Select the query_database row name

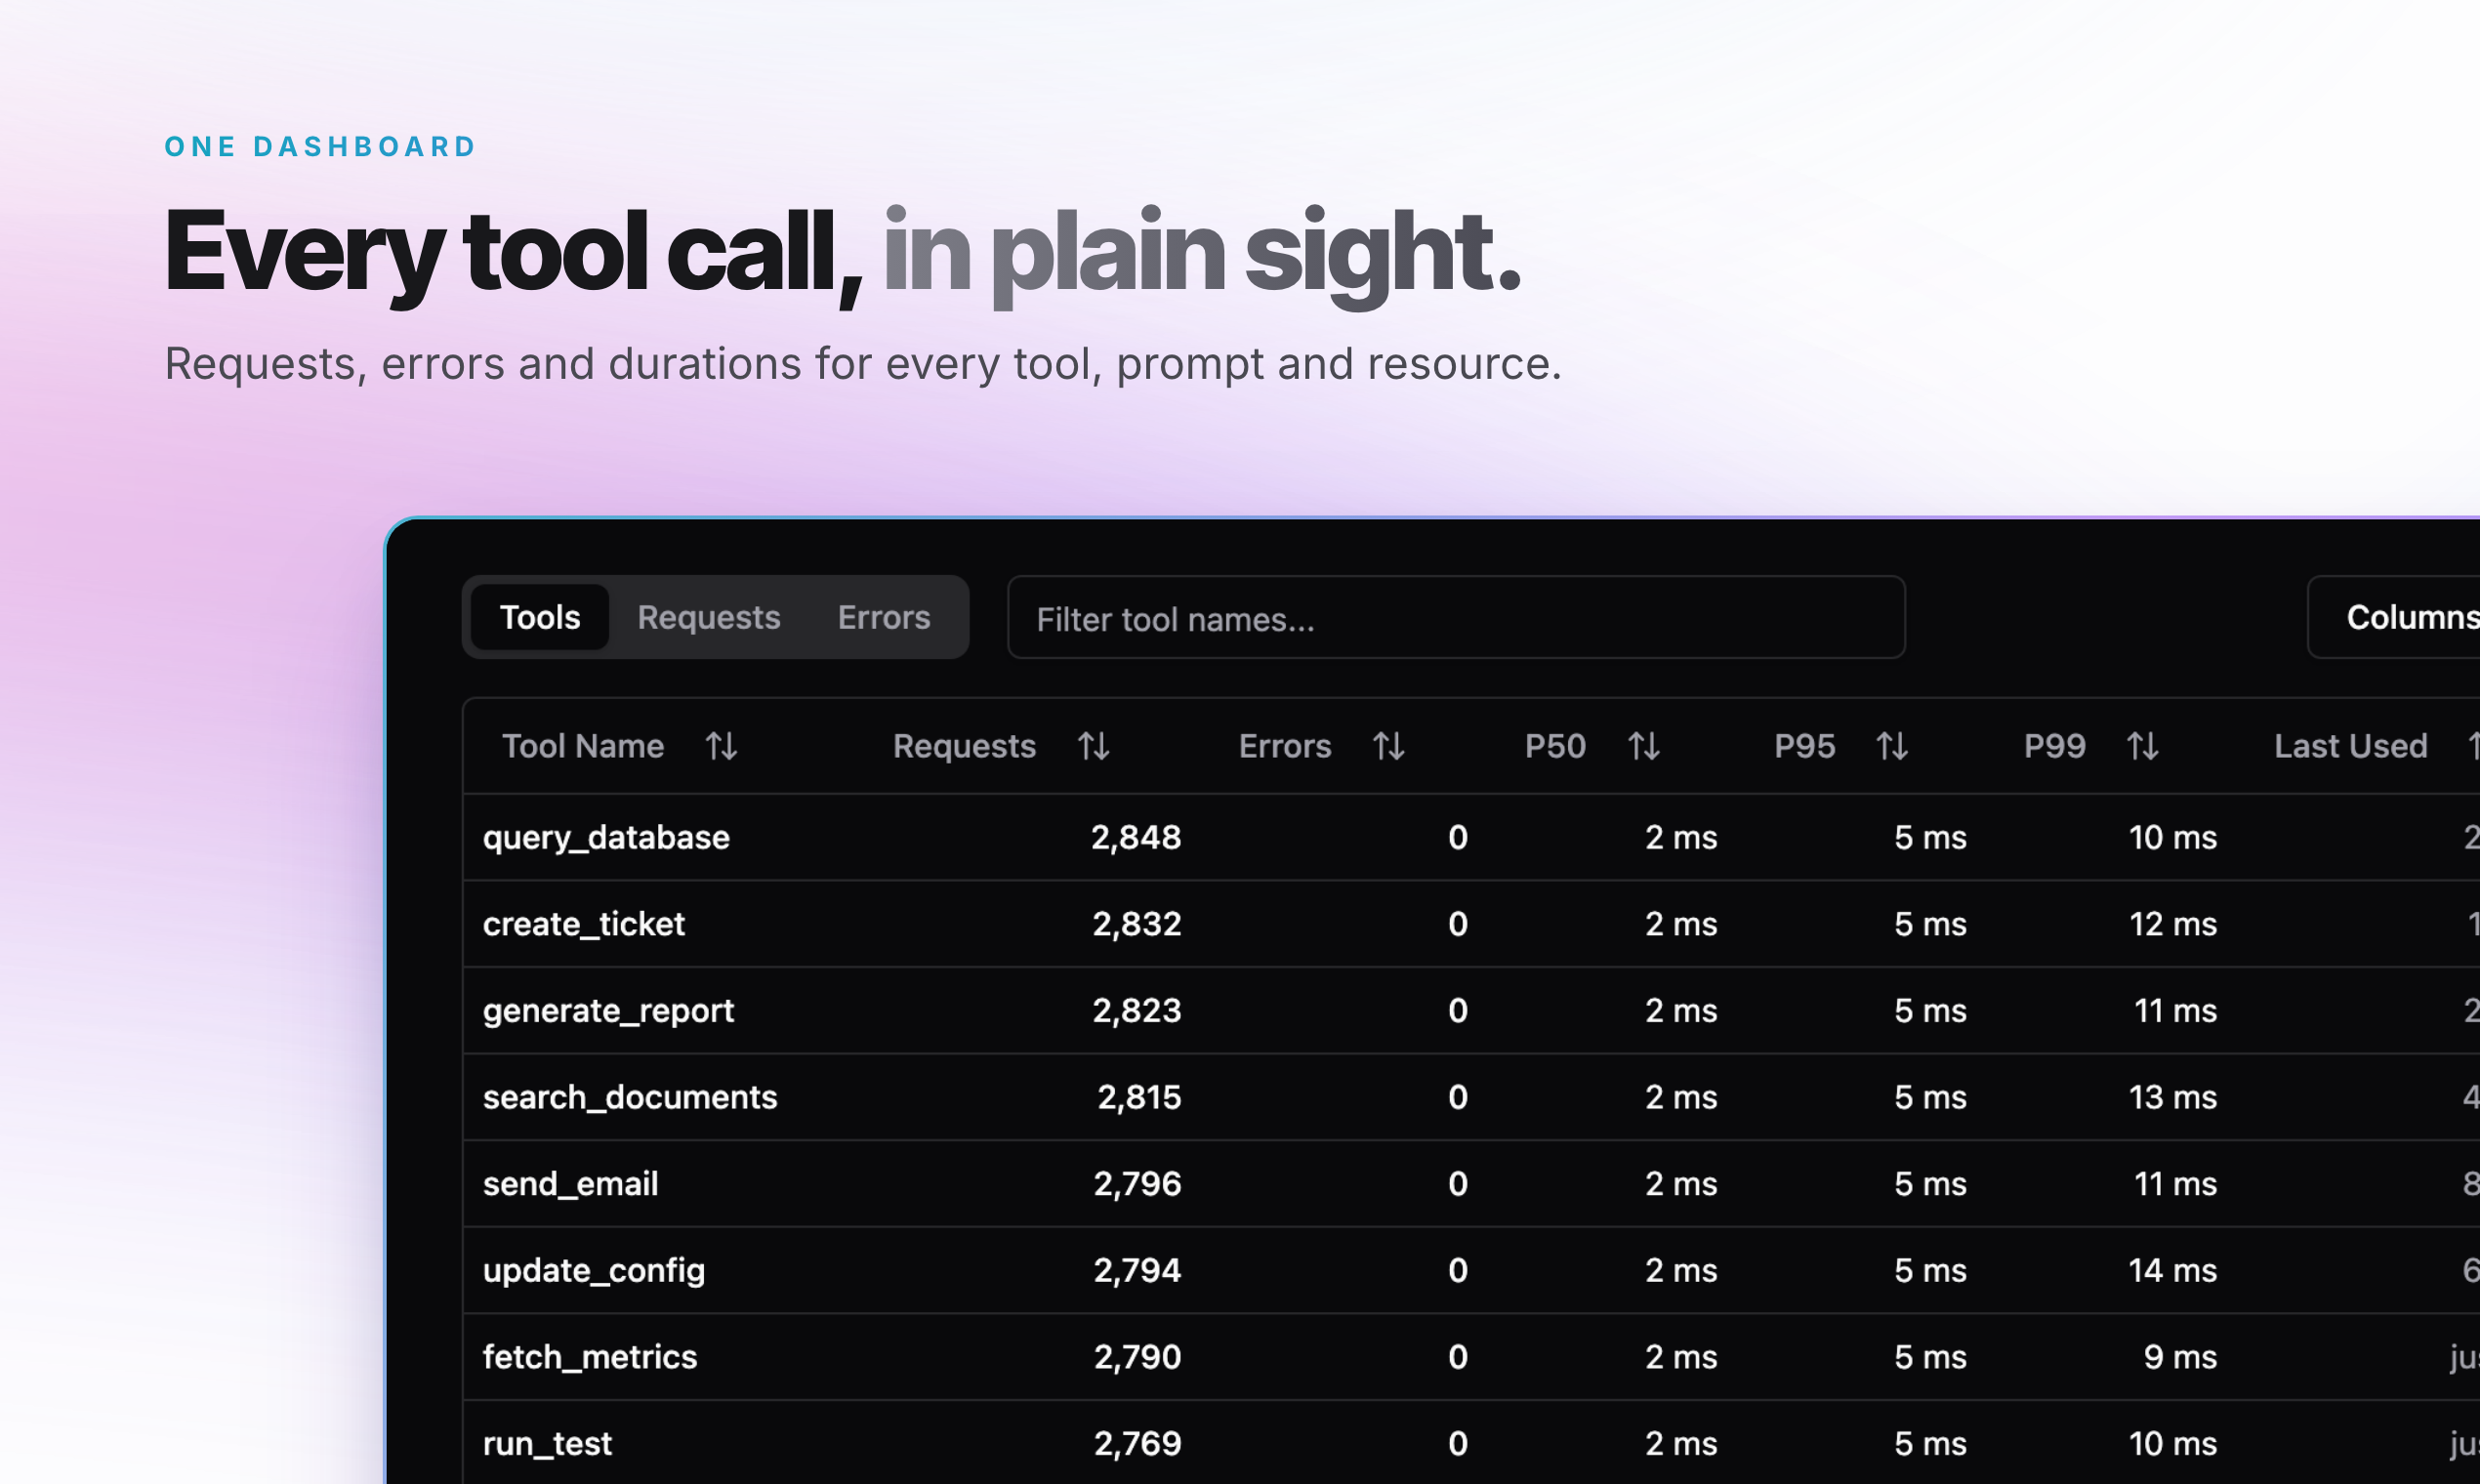606,838
